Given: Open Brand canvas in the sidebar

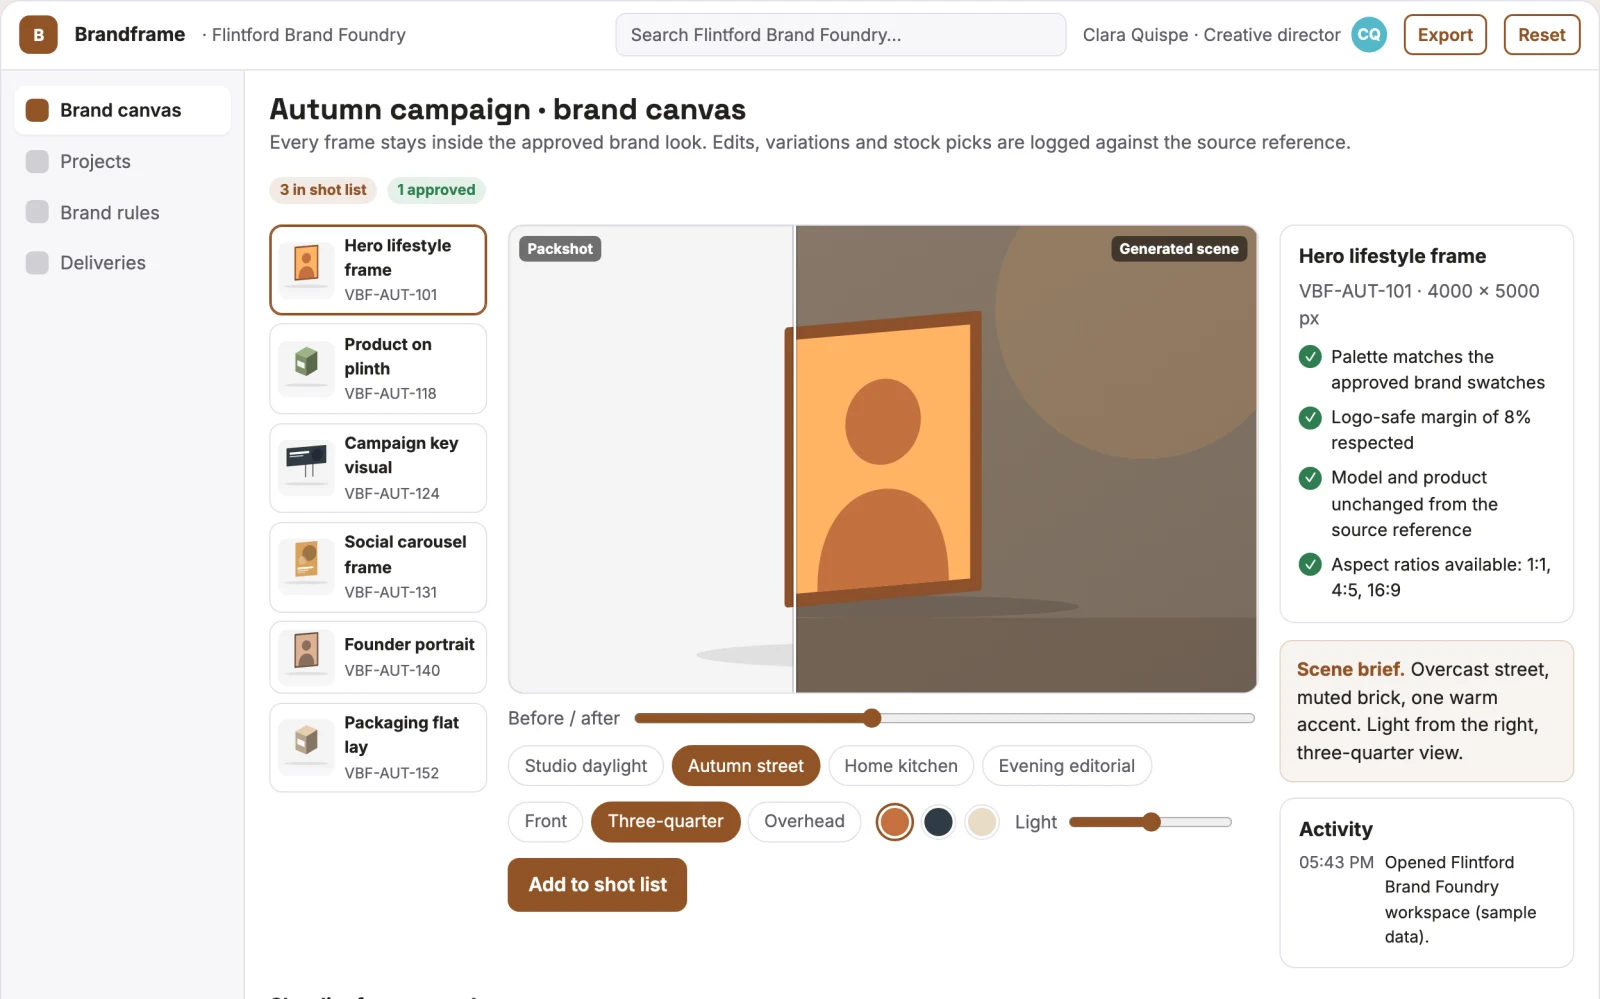Looking at the screenshot, I should coord(122,110).
